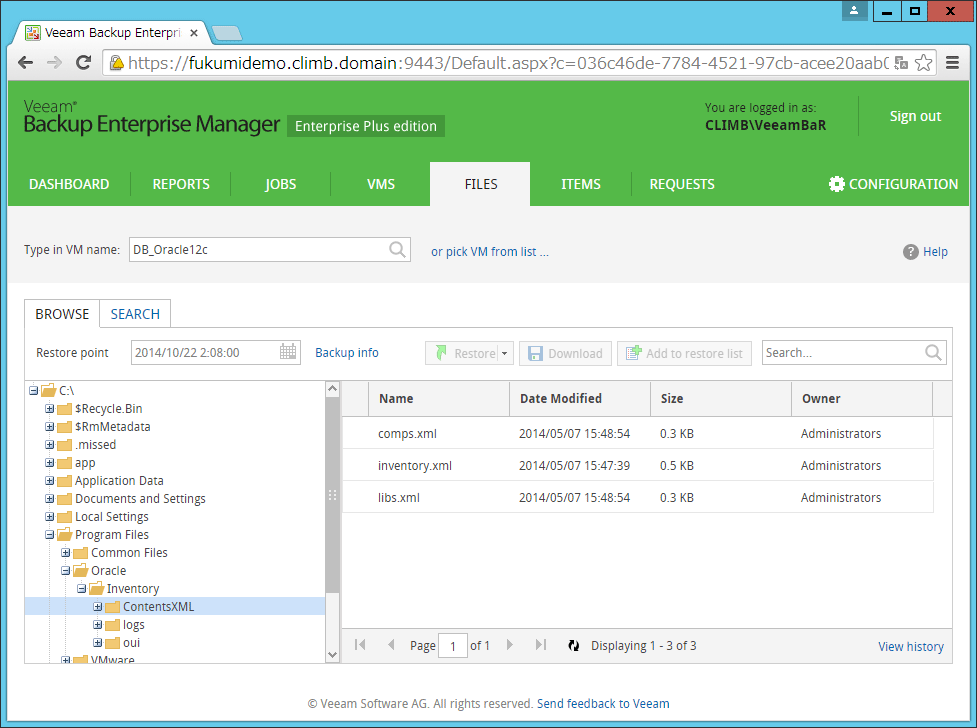
Task: Click Send feedback to Veeam link
Action: click(x=603, y=704)
